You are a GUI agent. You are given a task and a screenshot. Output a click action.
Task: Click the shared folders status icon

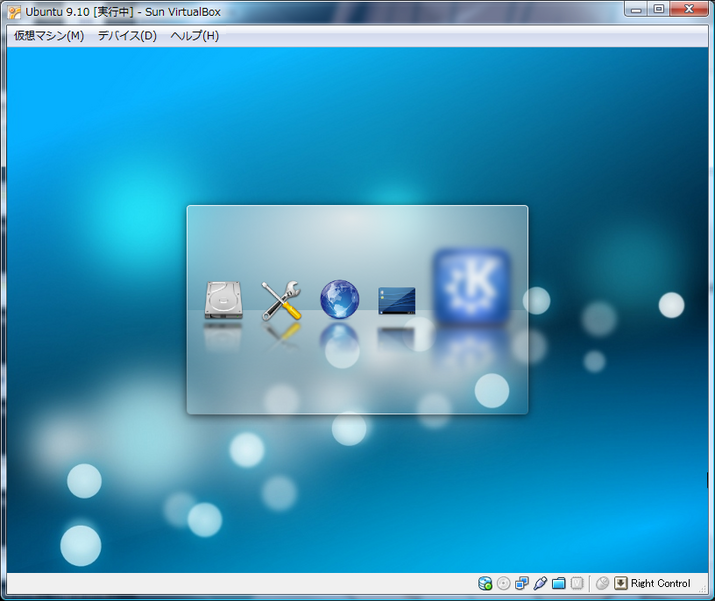click(559, 583)
